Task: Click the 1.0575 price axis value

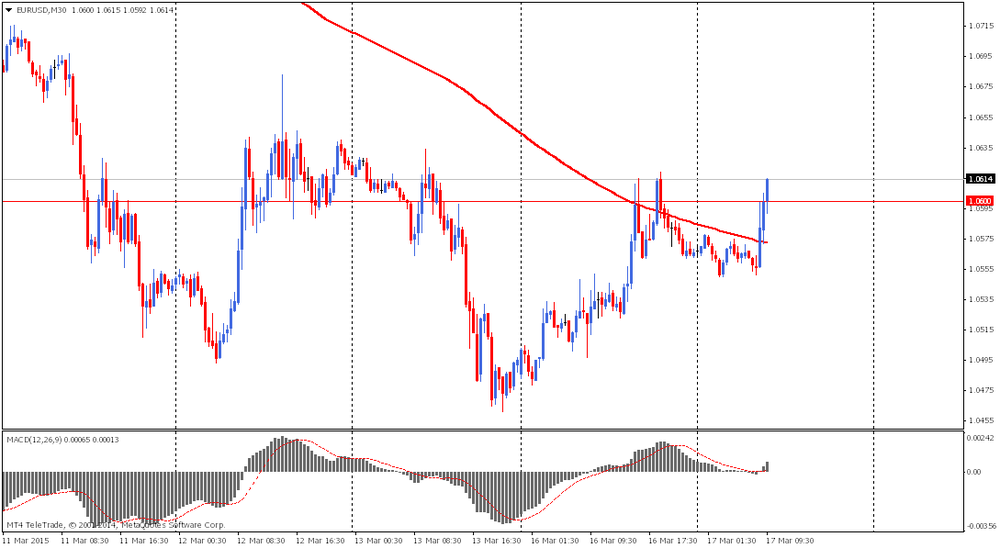Action: coord(981,239)
